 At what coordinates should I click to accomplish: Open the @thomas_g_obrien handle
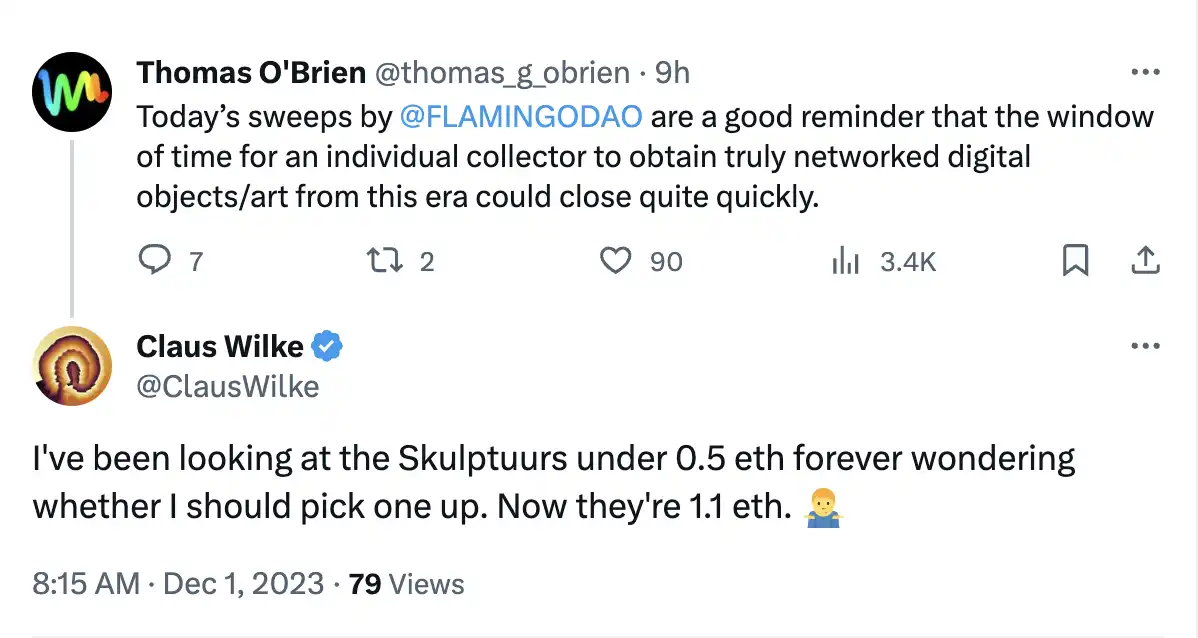point(502,73)
